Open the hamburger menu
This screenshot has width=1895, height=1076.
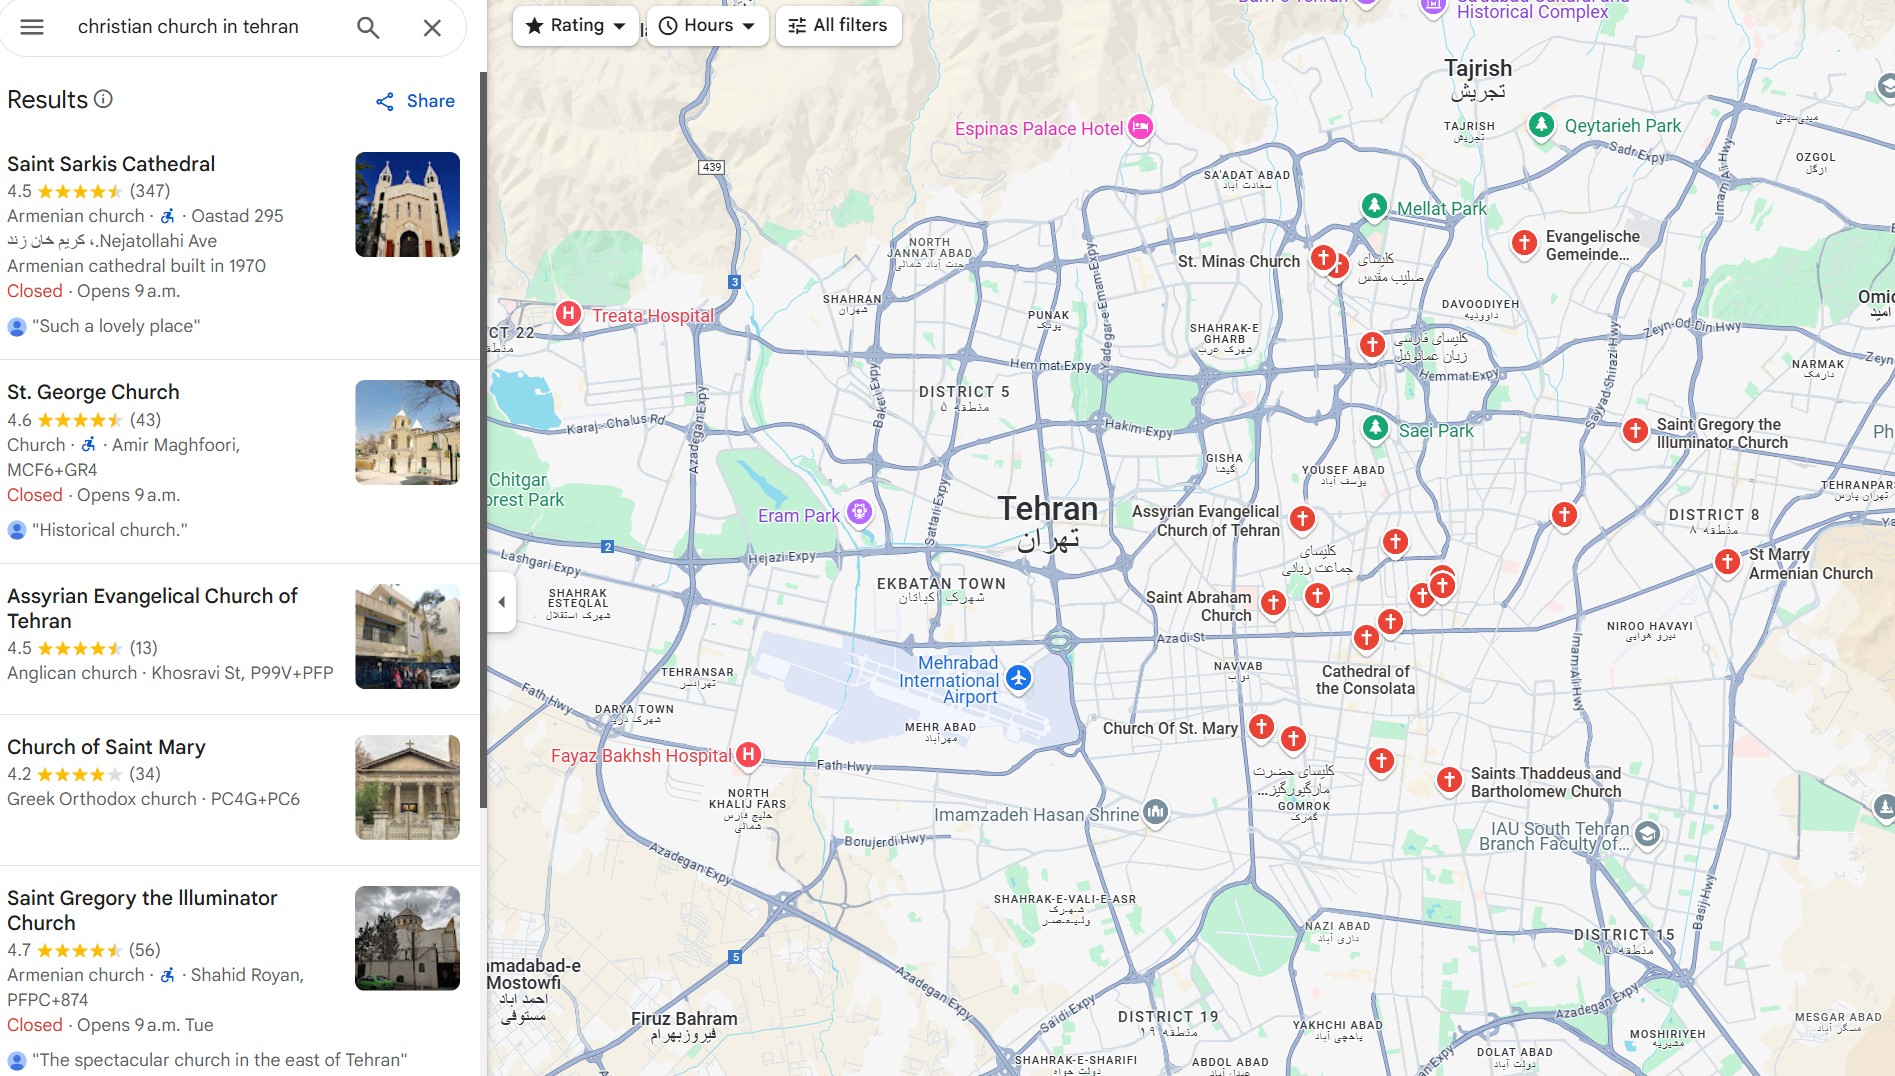click(32, 27)
